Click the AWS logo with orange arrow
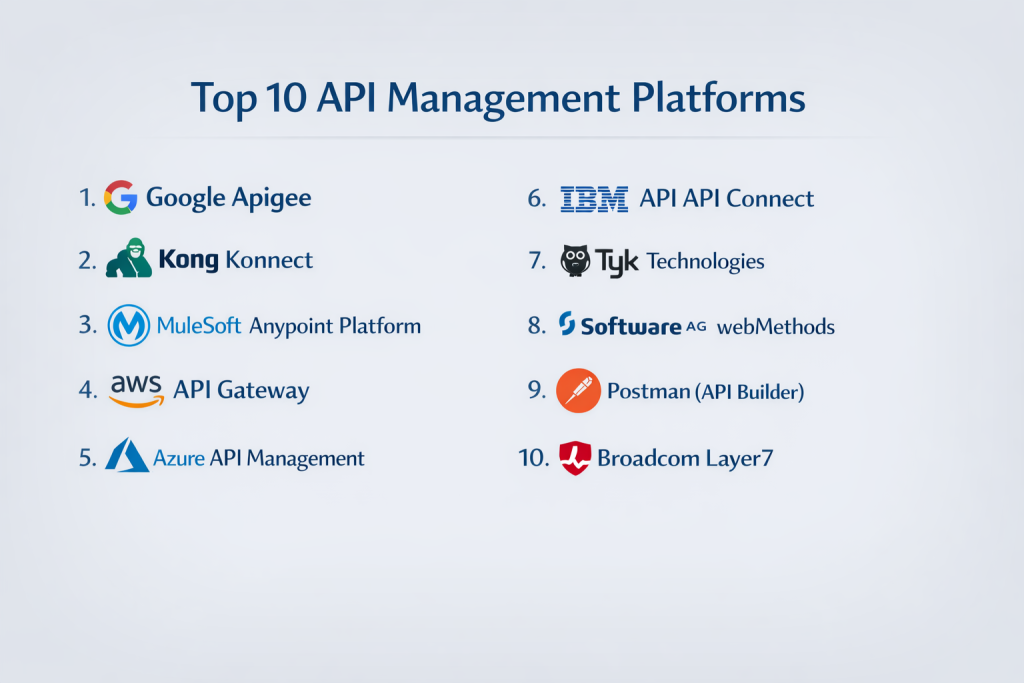 [x=136, y=390]
